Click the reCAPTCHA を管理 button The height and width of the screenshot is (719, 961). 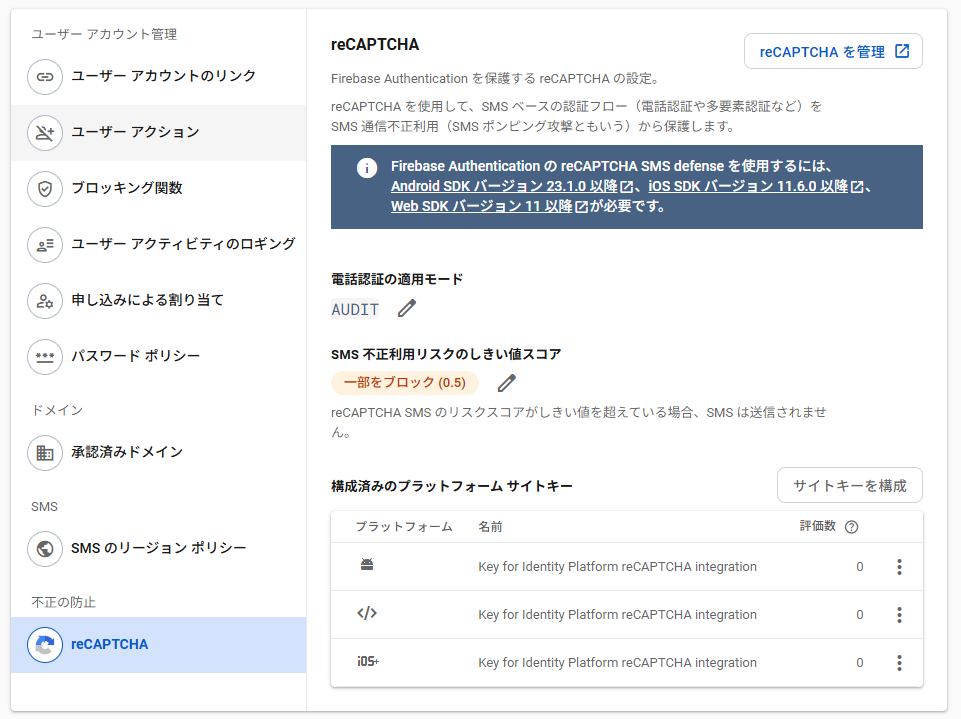pos(833,51)
